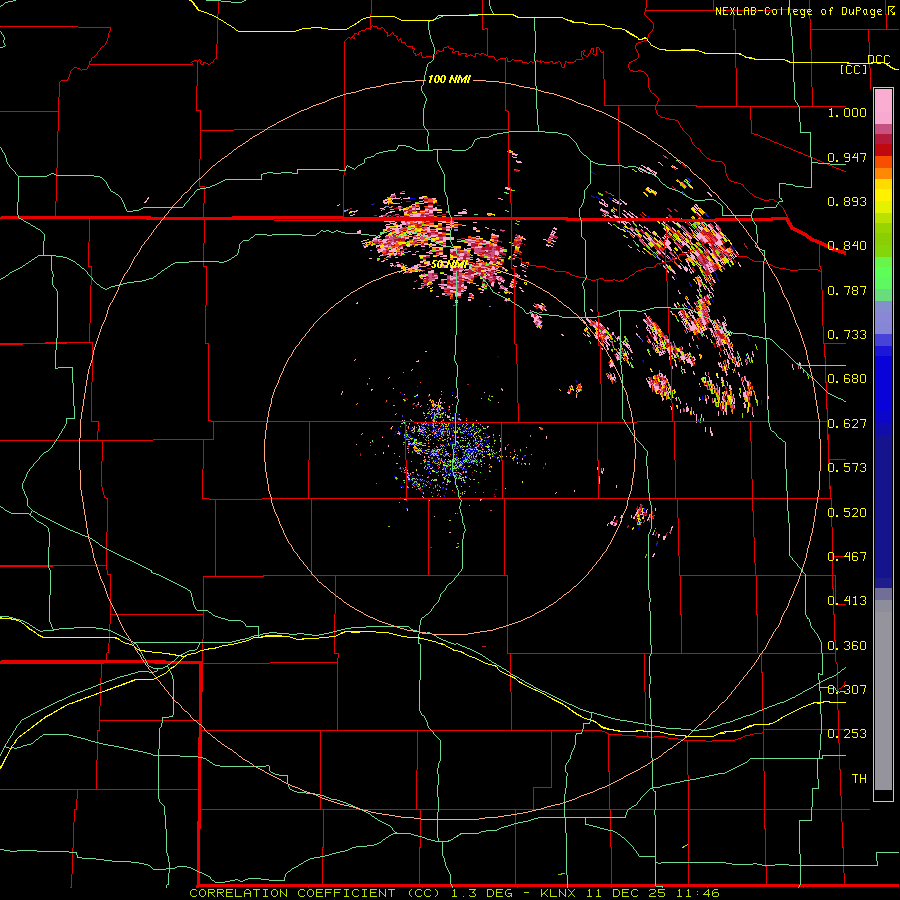Viewport: 900px width, 900px height.
Task: Click the 100 NMI range ring label
Action: point(449,79)
